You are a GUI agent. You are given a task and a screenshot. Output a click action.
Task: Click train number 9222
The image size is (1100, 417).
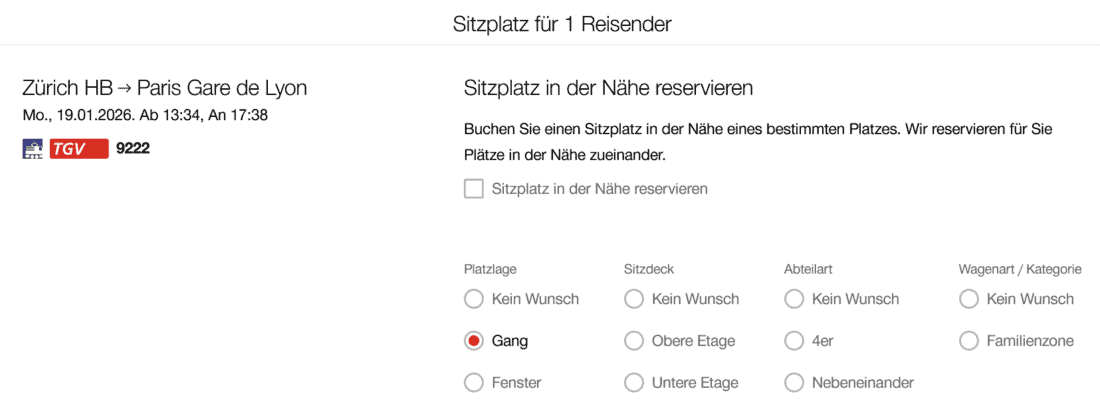point(133,149)
